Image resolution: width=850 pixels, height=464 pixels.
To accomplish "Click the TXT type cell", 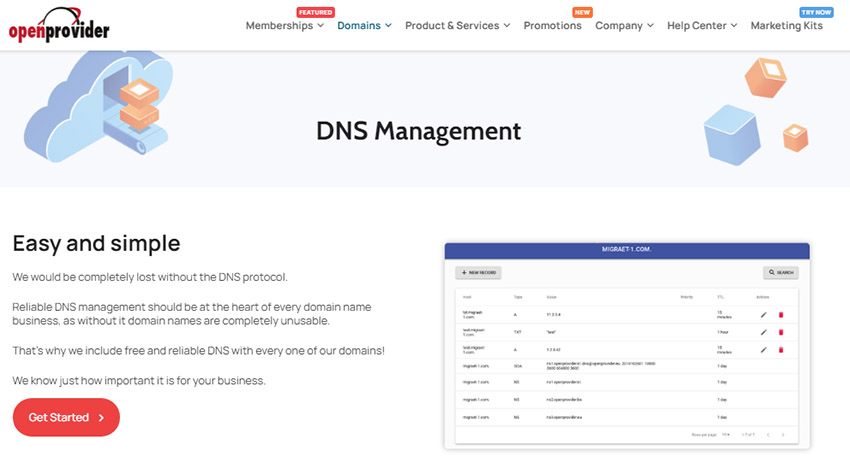I will pyautogui.click(x=517, y=332).
